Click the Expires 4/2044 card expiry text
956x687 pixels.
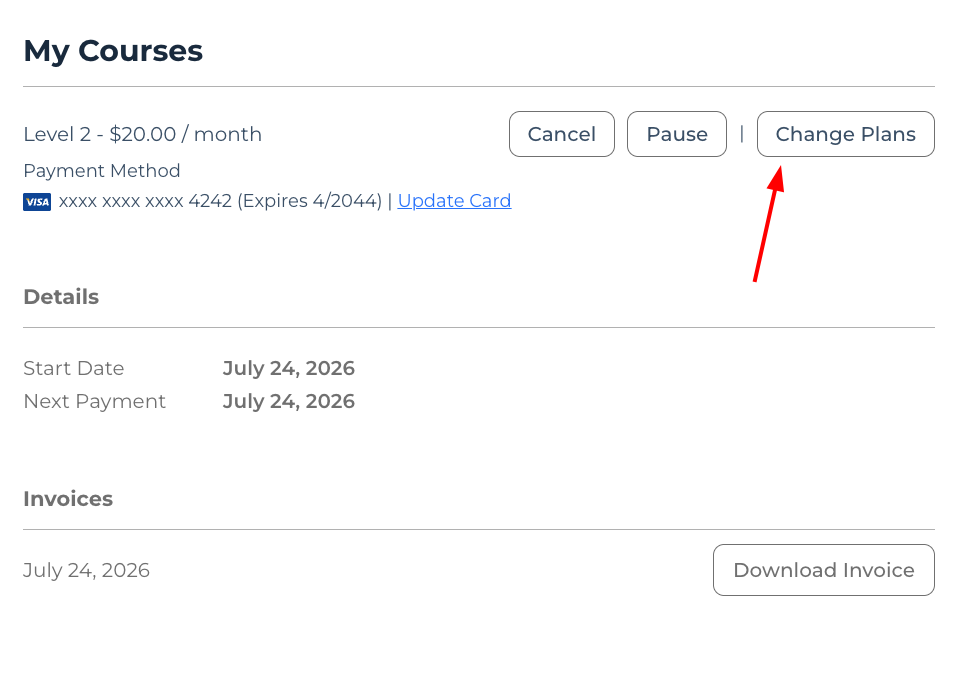pos(309,201)
